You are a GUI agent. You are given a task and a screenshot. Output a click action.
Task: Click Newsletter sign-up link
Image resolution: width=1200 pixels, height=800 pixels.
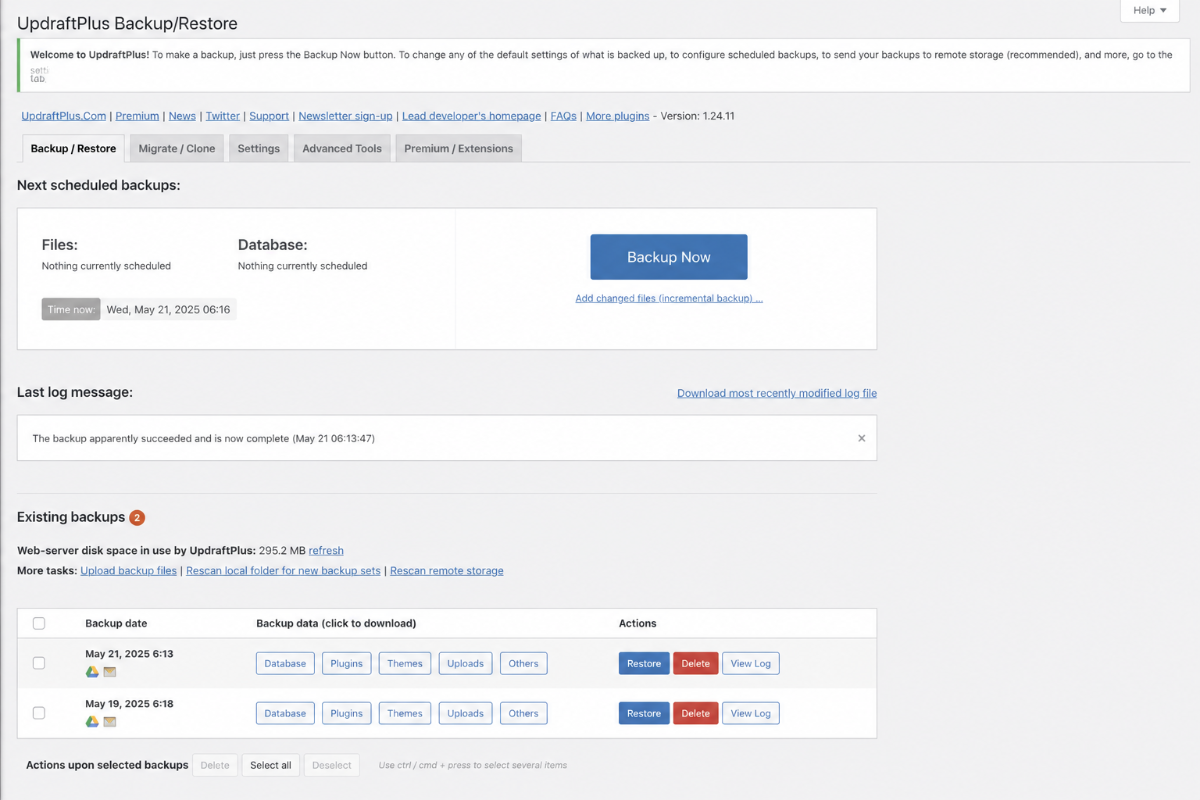click(x=345, y=116)
